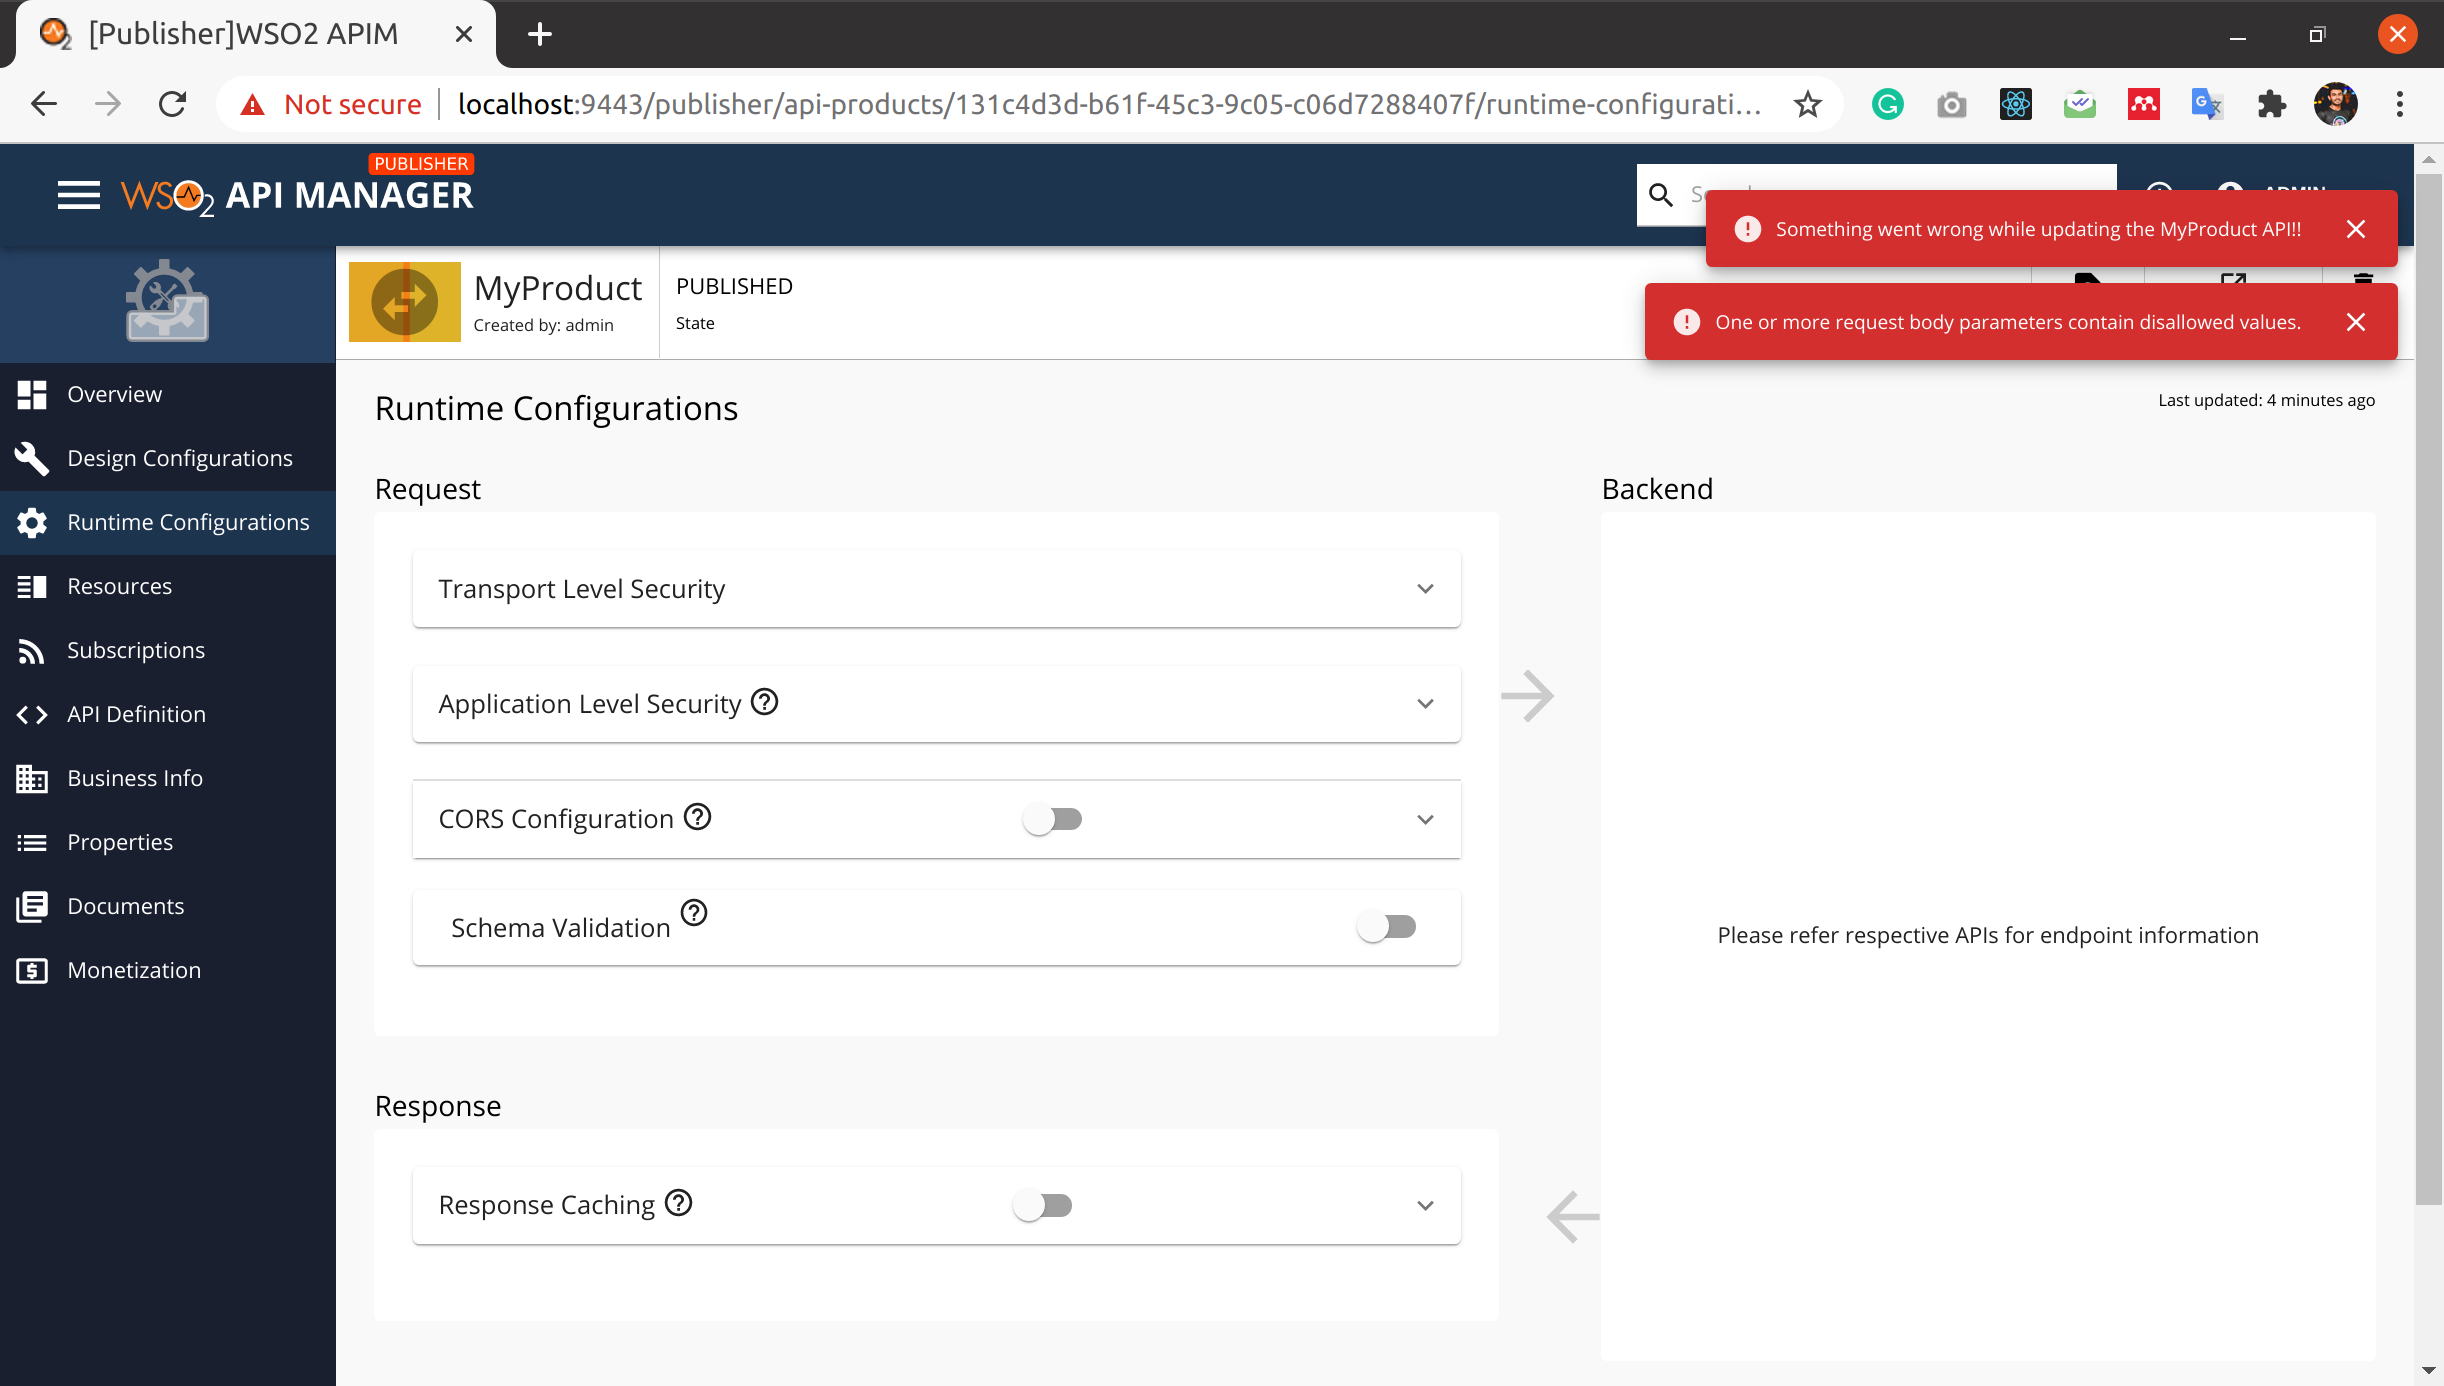Screen dimensions: 2444x1386
Task: Click Application Level Security help icon
Action: [x=764, y=702]
